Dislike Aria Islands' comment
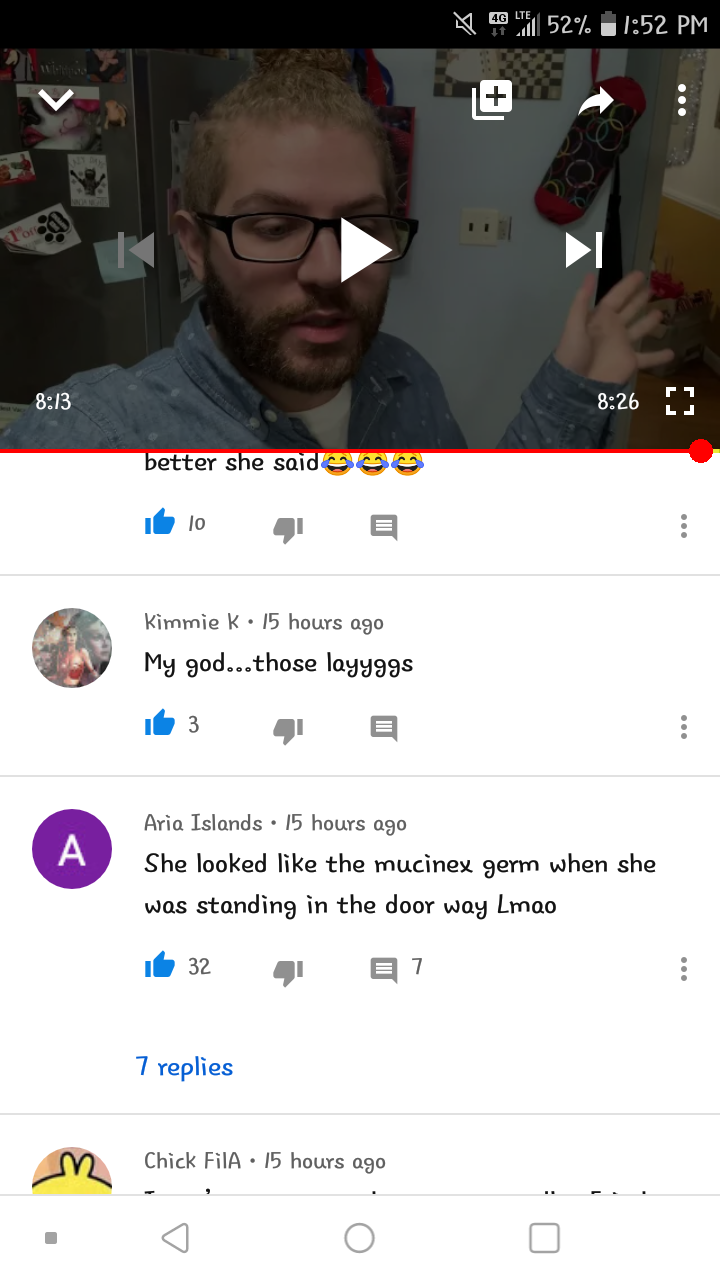This screenshot has height=1280, width=720. point(288,970)
